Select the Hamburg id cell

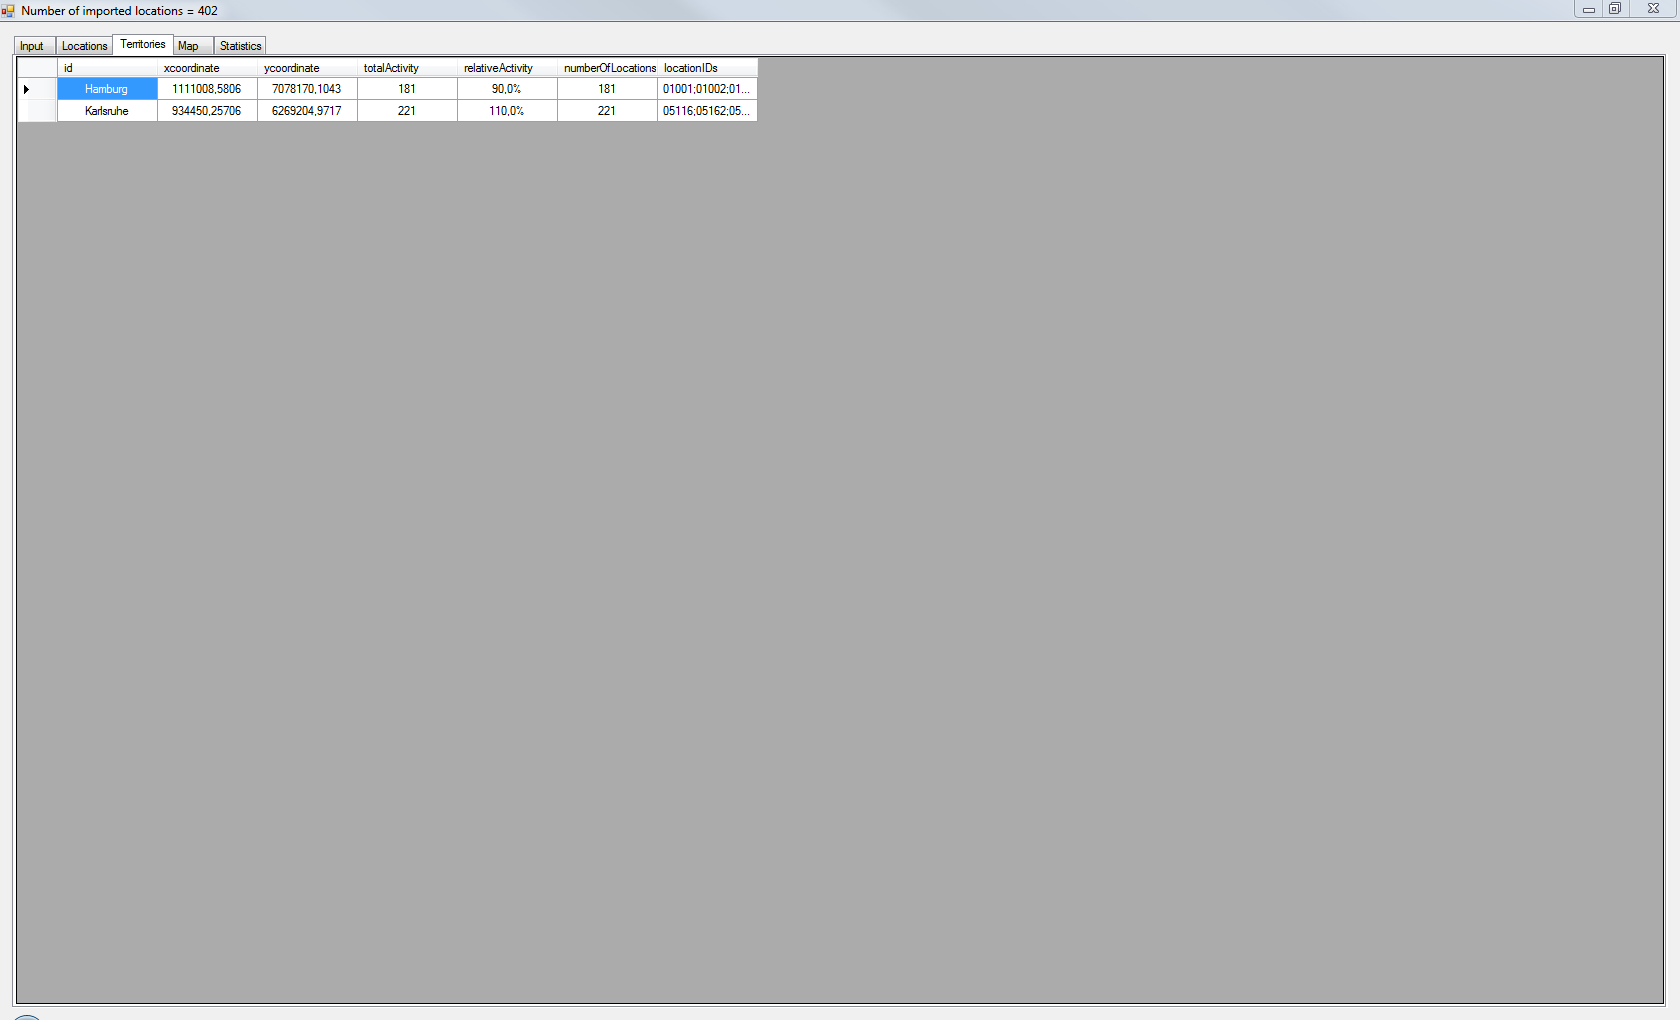tap(107, 89)
